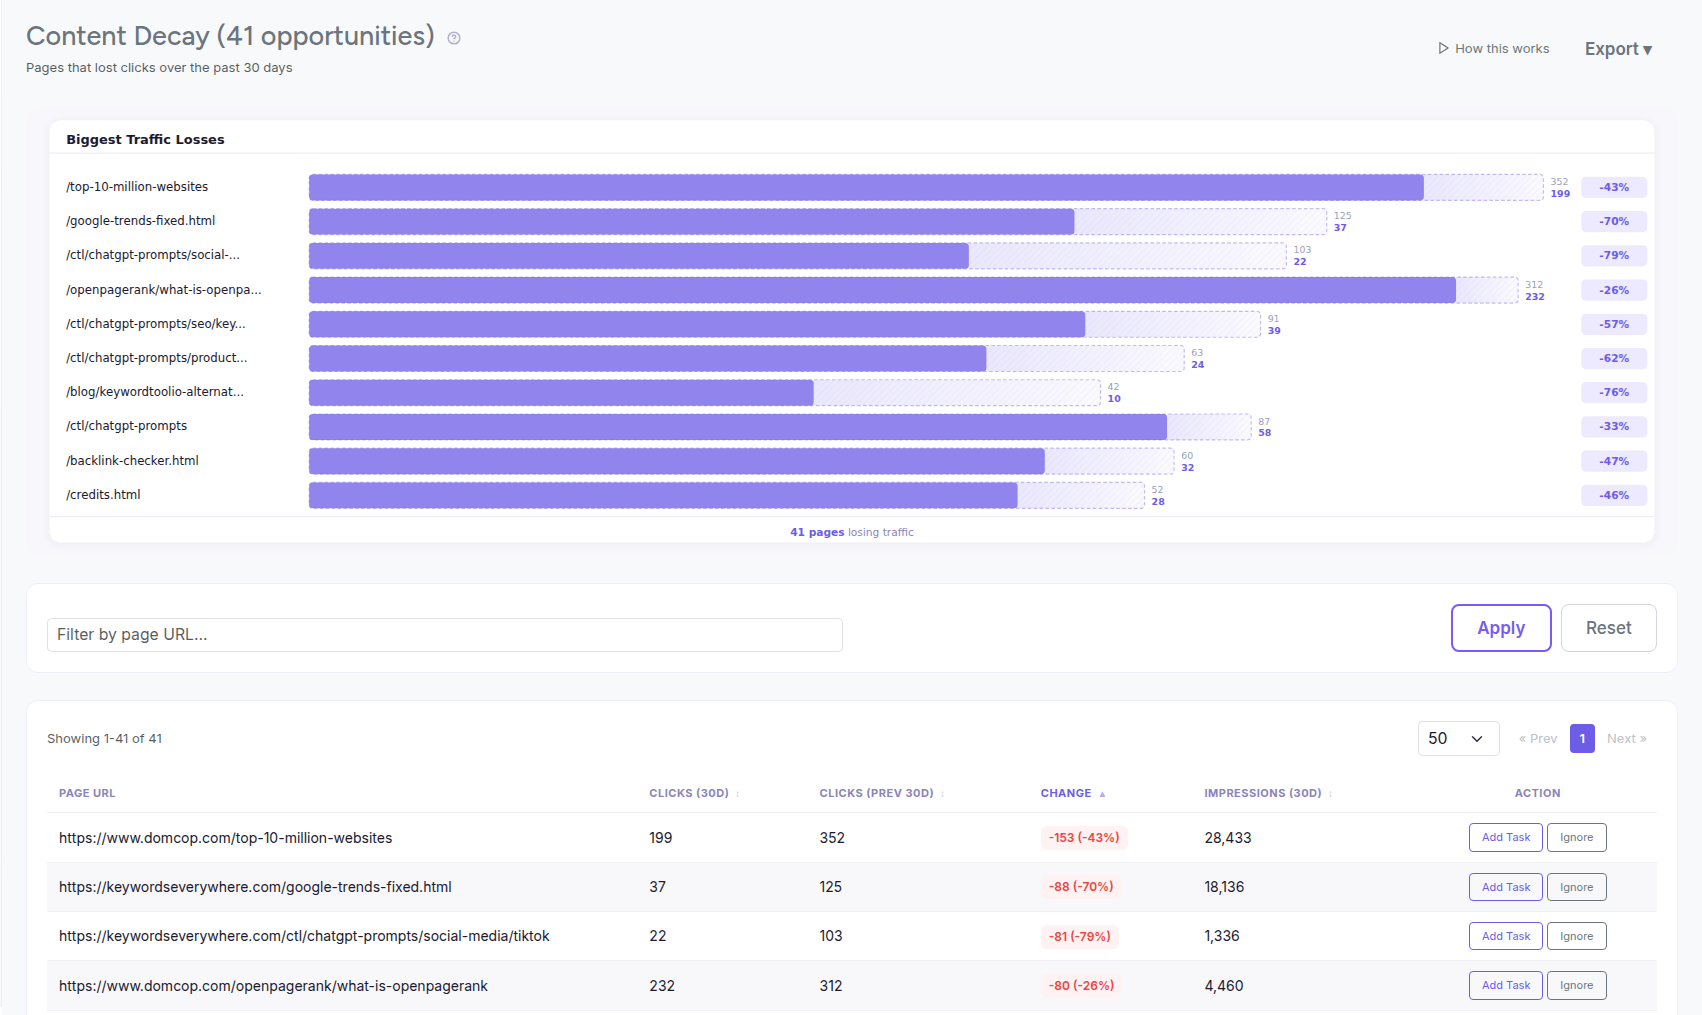1702x1015 pixels.
Task: Click the /backlink-checker.html chart label
Action: (x=132, y=461)
